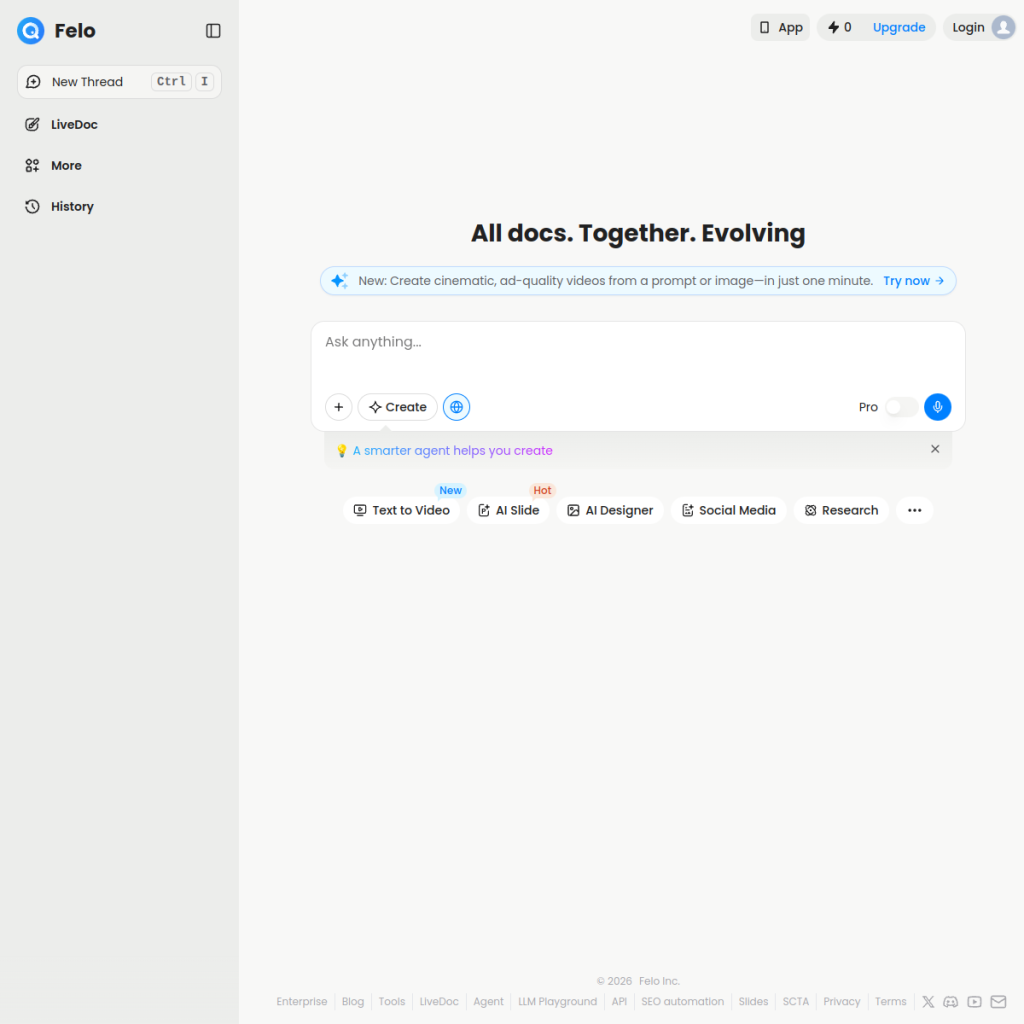Click the New badge above Text to Video
This screenshot has height=1024, width=1024.
450,490
